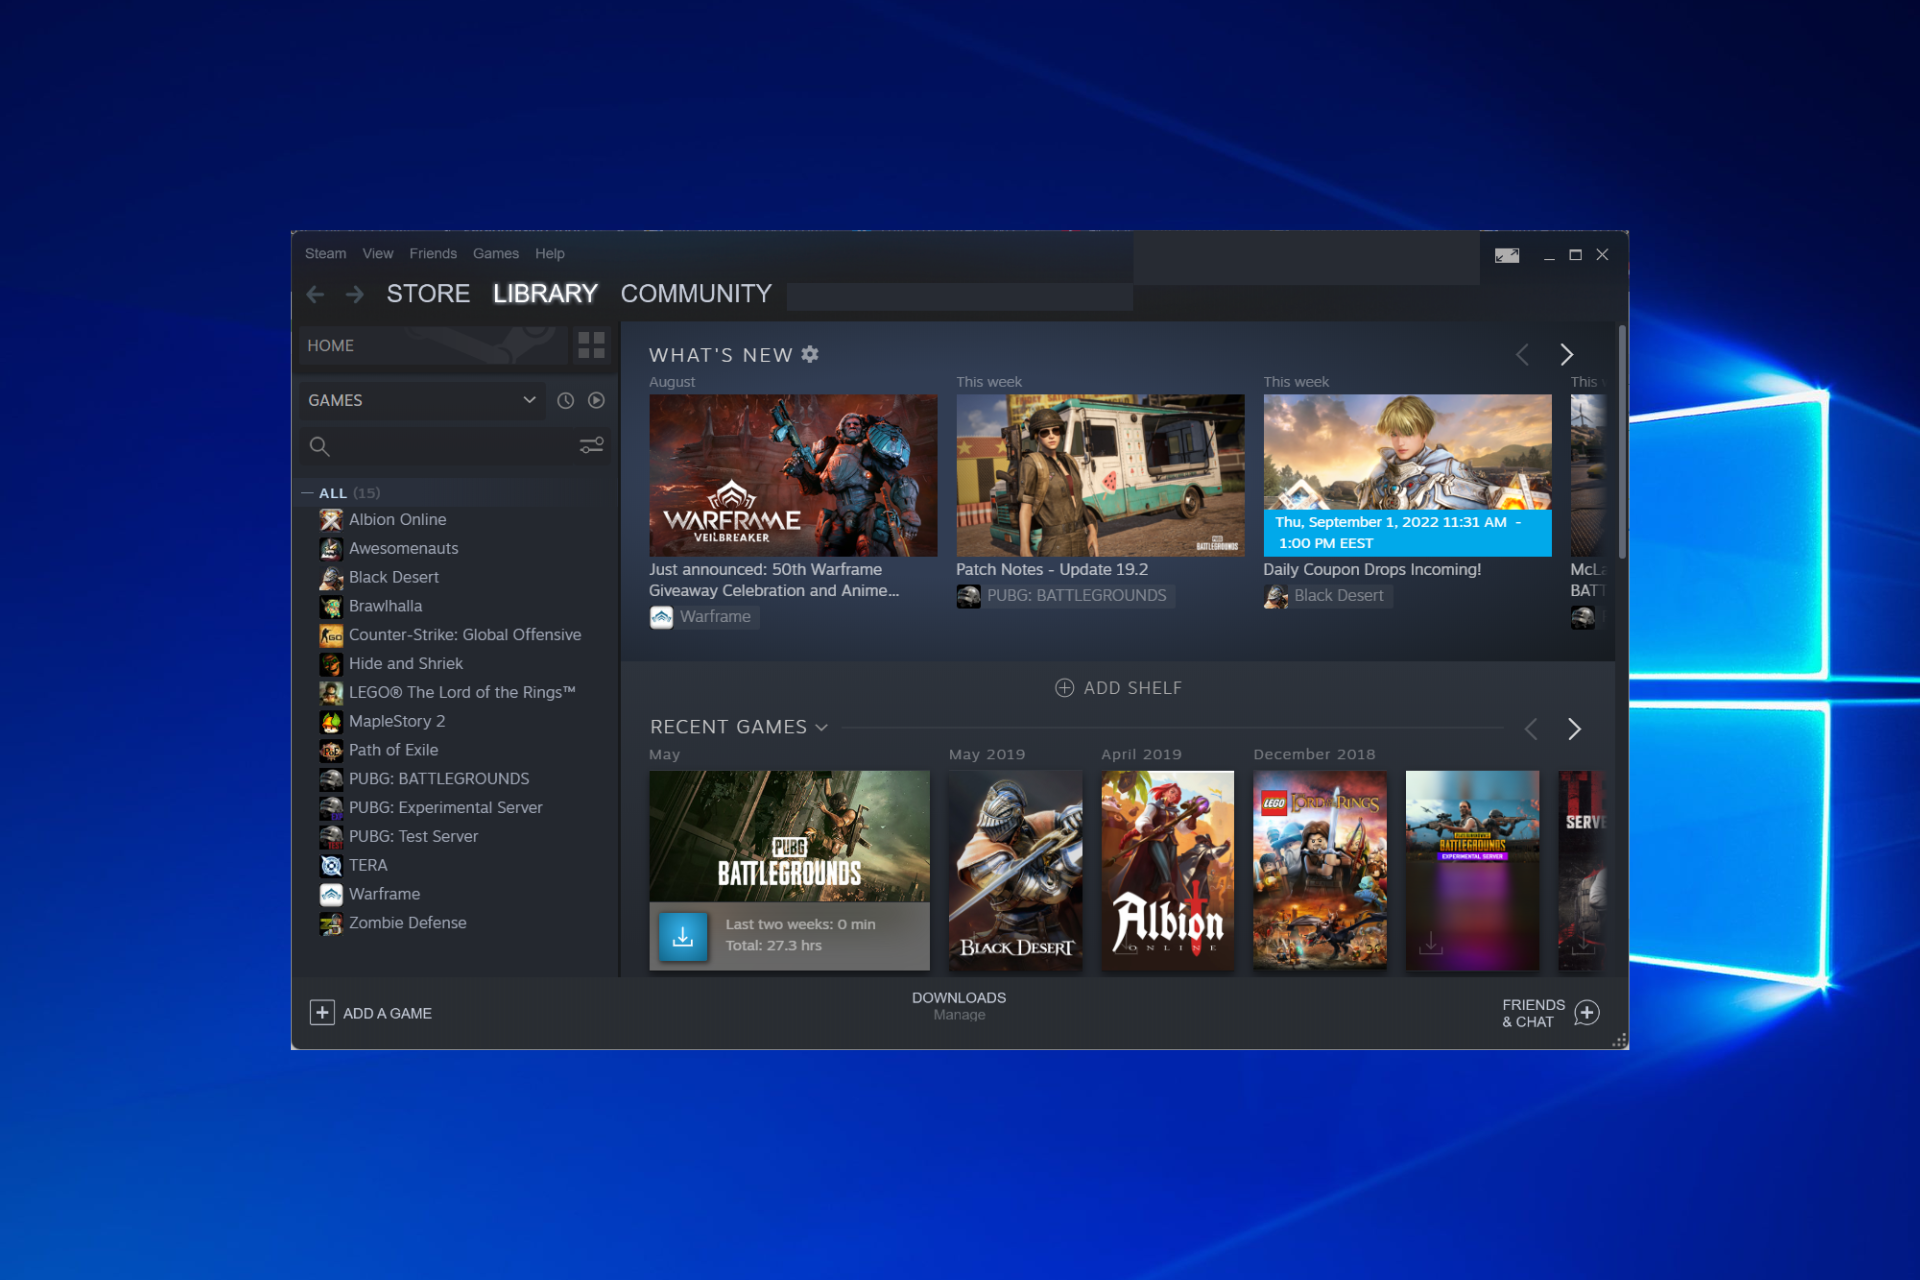This screenshot has height=1280, width=1920.
Task: Select LEGO The Lord of the Rings entry
Action: click(460, 693)
